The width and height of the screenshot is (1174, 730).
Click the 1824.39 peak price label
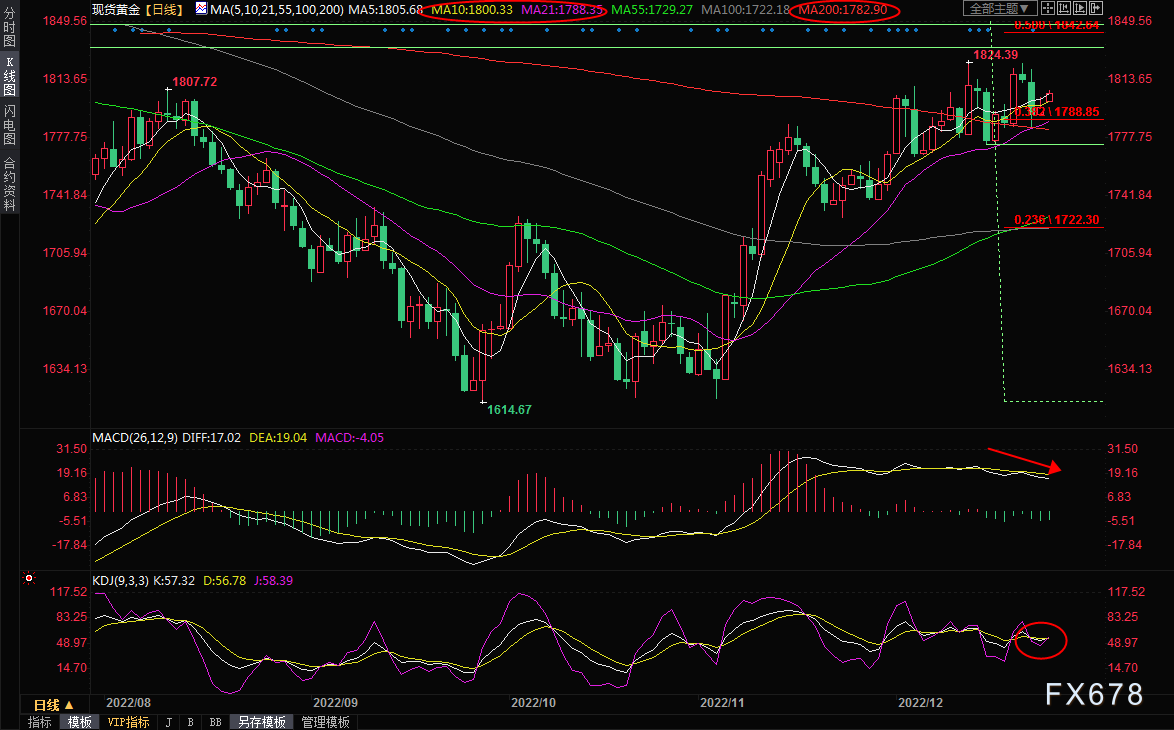point(996,55)
